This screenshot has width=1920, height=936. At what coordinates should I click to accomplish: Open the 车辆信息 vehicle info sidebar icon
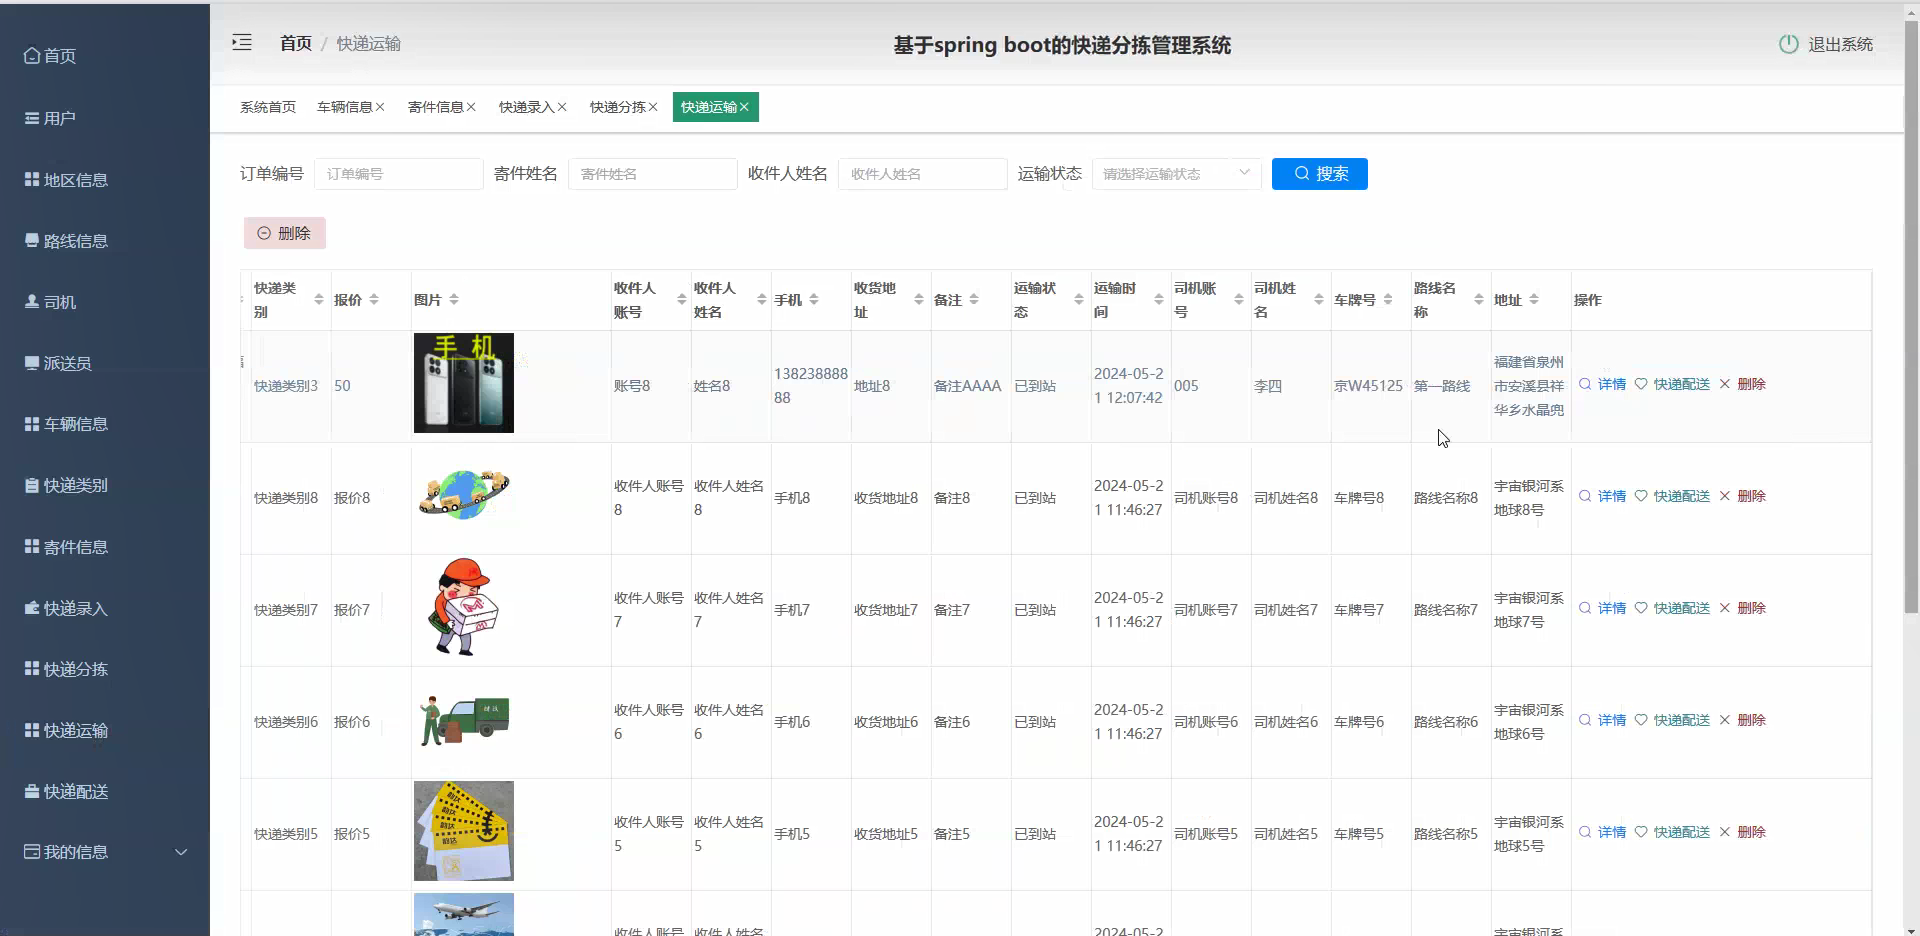tap(31, 423)
